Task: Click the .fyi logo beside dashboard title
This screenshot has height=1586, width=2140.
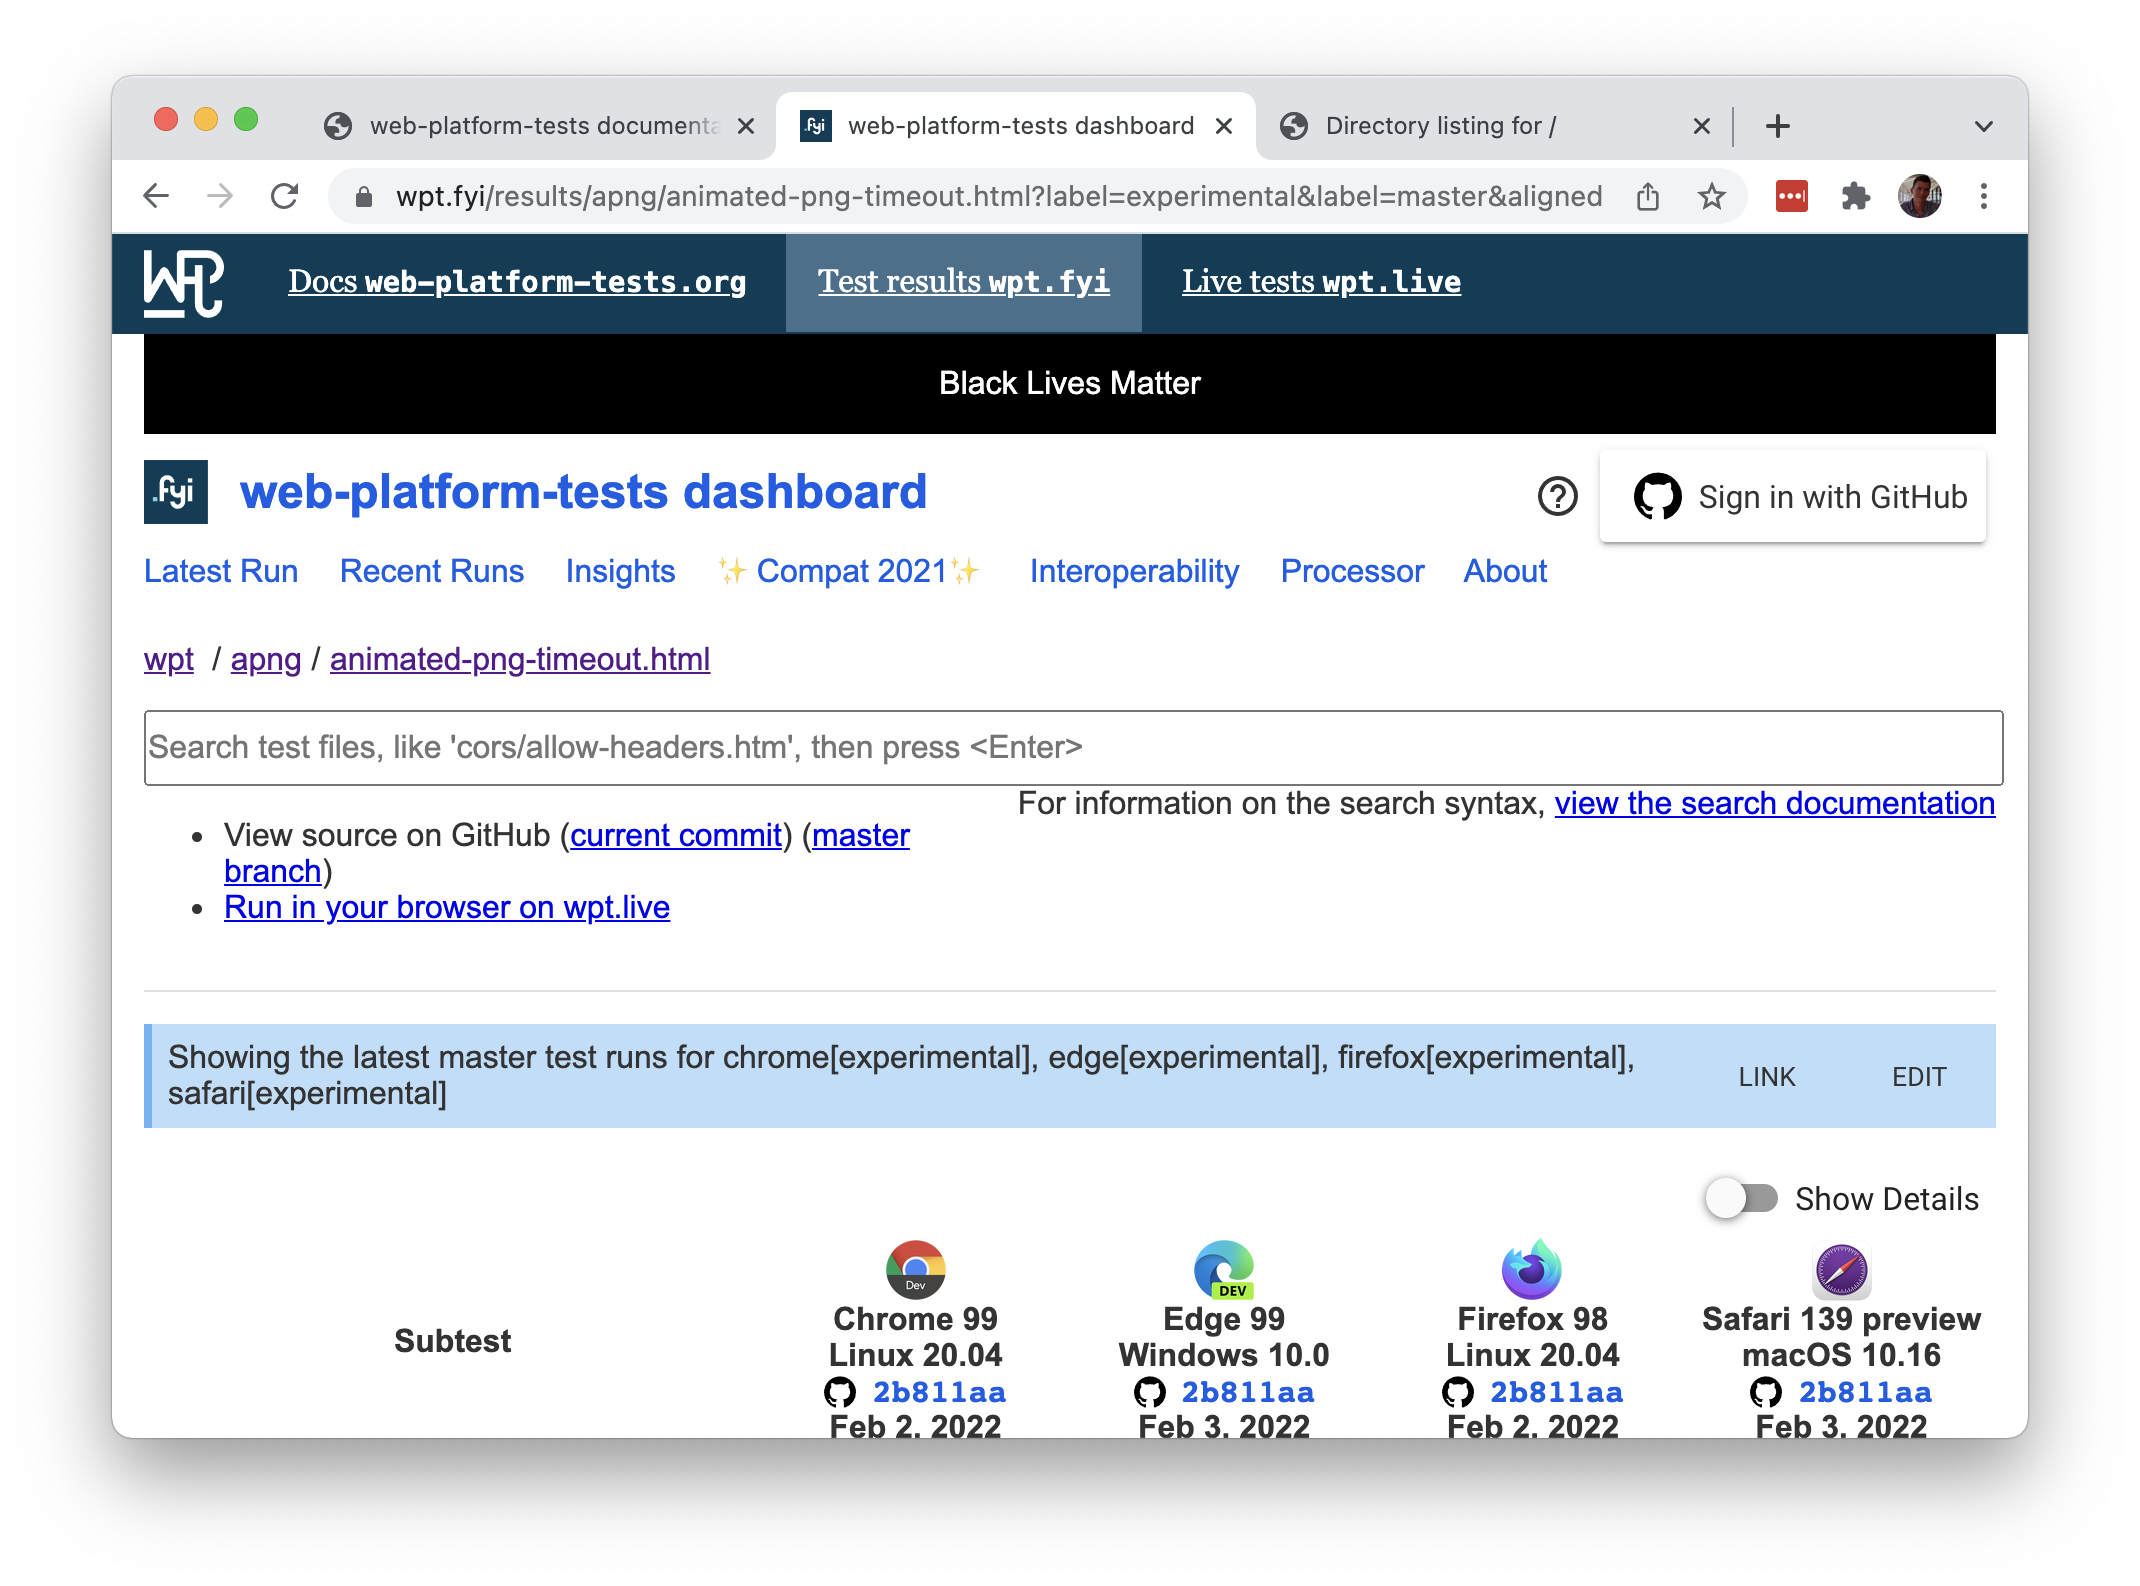Action: click(176, 492)
